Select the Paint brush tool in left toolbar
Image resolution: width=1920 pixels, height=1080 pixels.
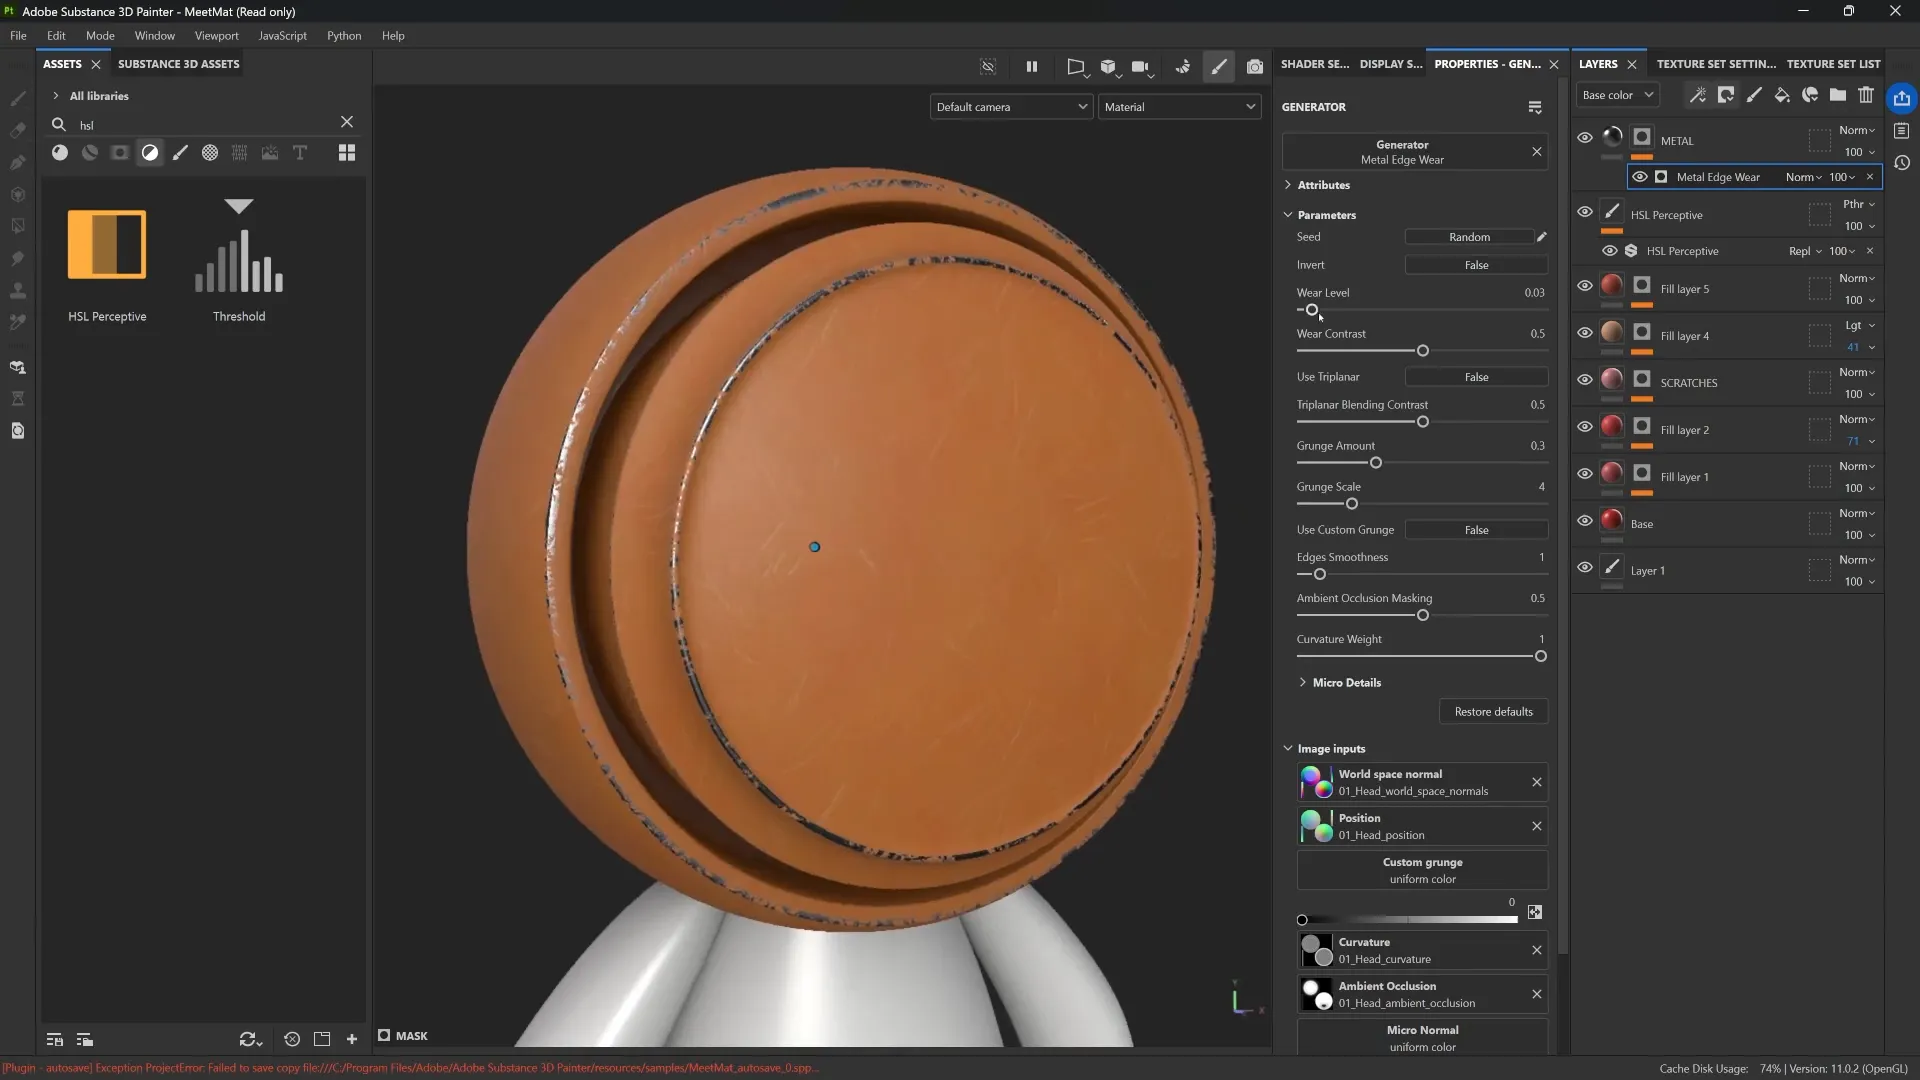coord(18,98)
